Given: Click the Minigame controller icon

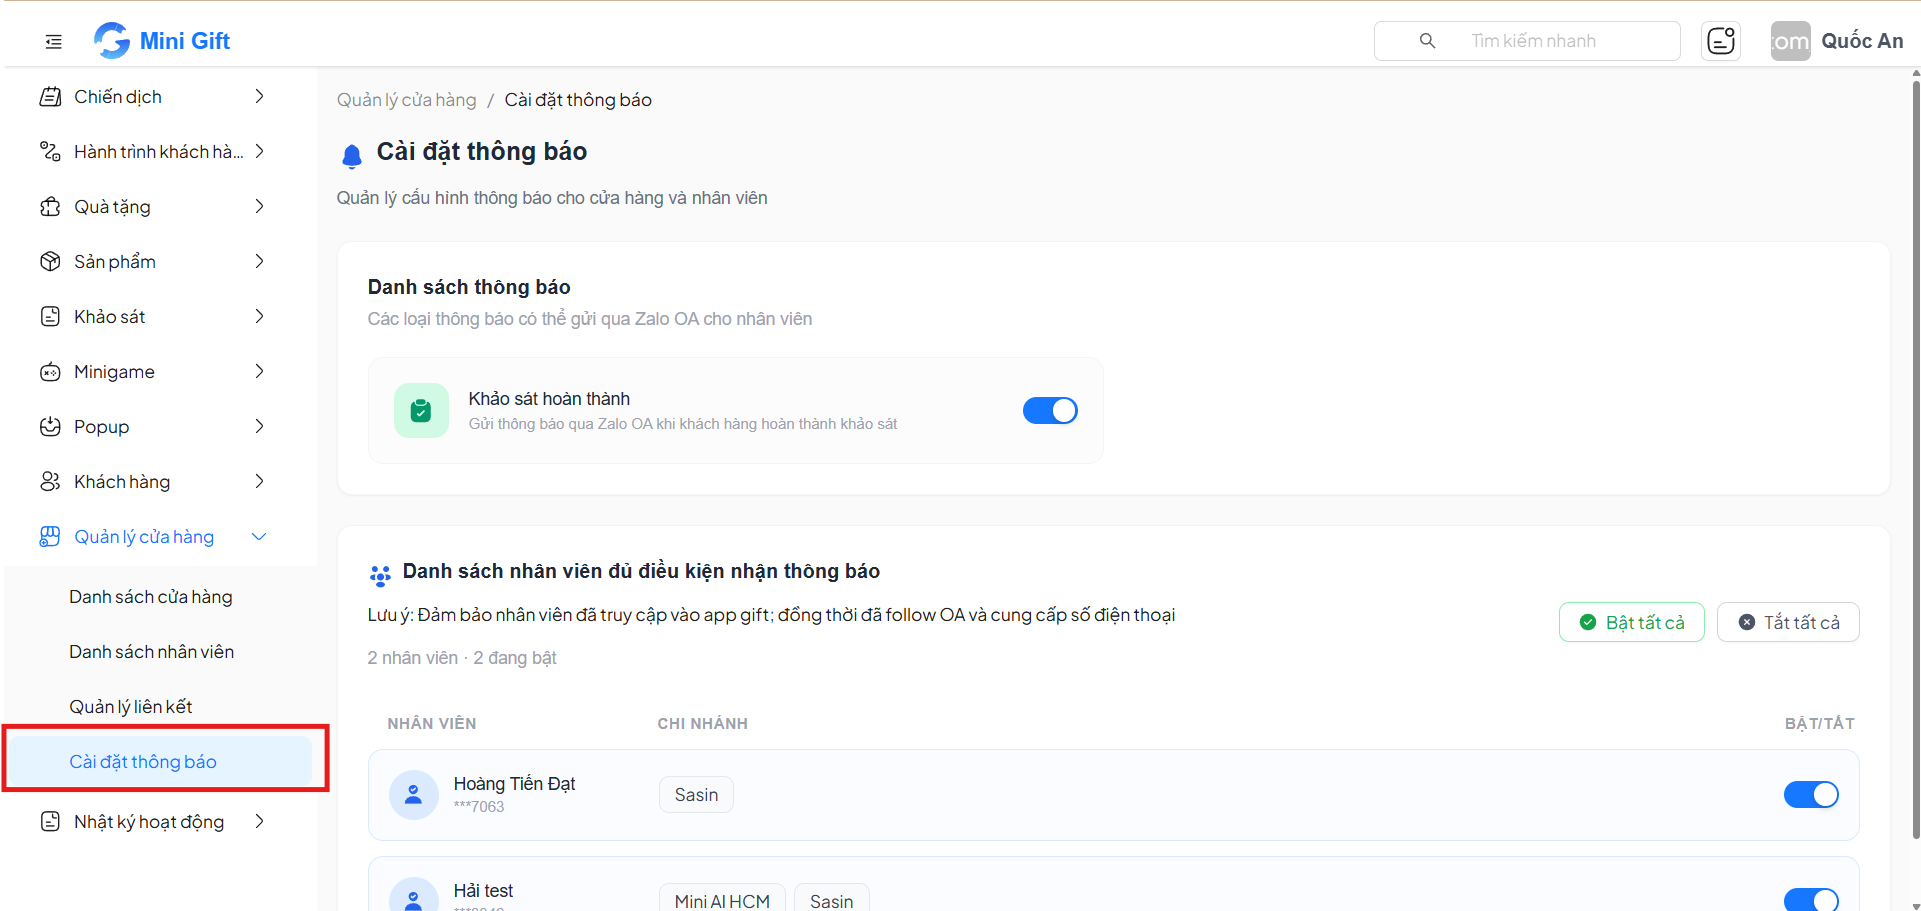Looking at the screenshot, I should coord(50,372).
